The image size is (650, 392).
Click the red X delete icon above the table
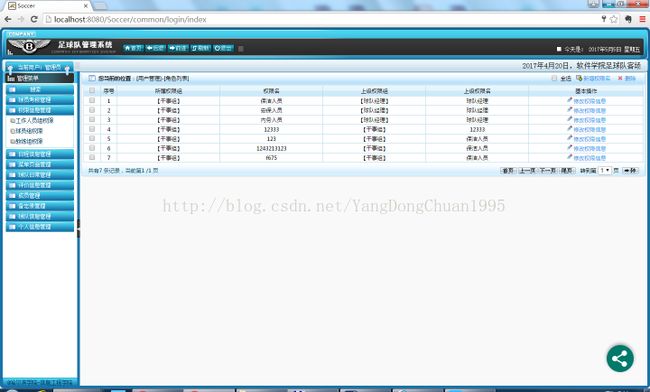click(620, 78)
